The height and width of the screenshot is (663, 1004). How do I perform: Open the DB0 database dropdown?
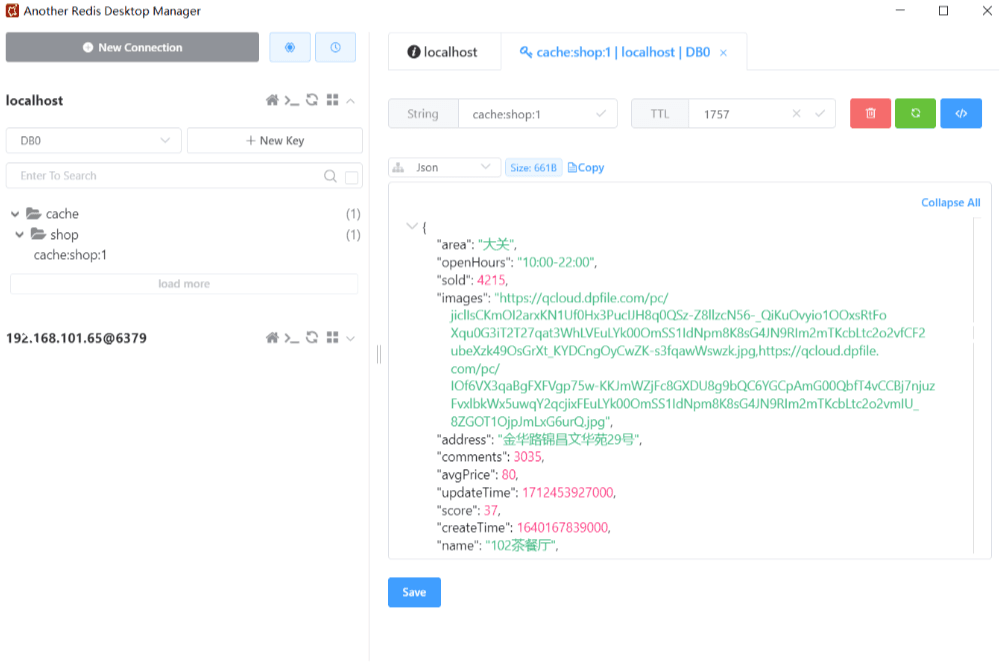pos(94,141)
